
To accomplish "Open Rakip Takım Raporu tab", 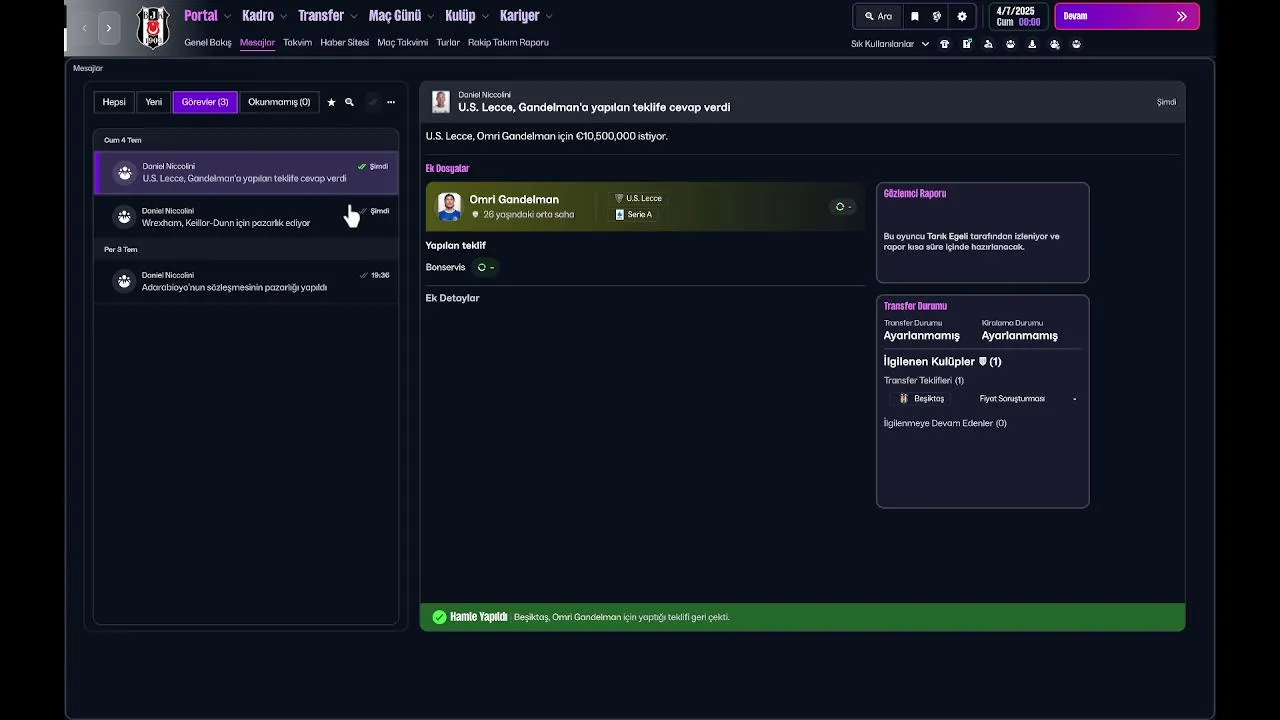I will 508,43.
